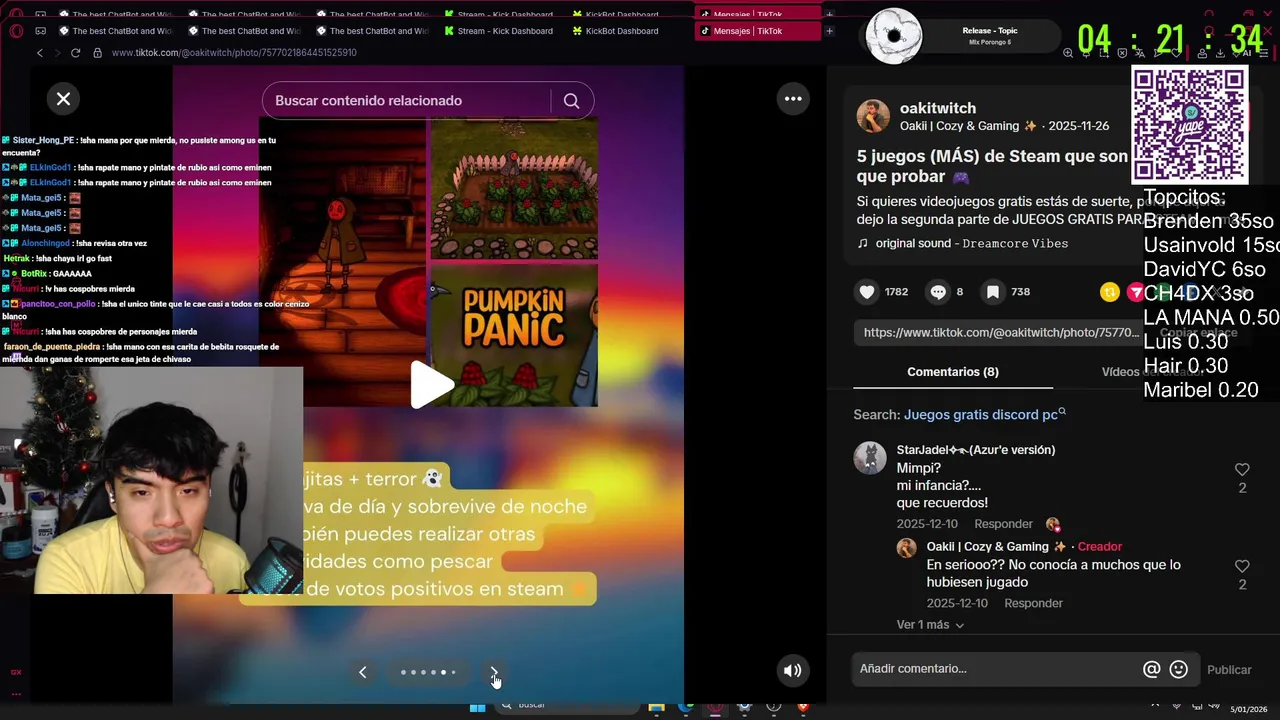This screenshot has height=720, width=1280.
Task: Insert a mention with the @ icon
Action: [x=1151, y=670]
